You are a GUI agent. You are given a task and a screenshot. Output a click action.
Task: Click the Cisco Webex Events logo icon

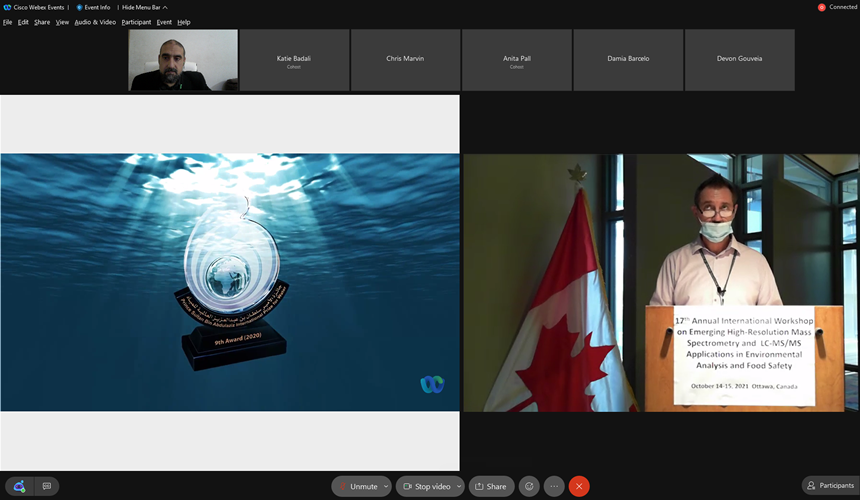6,7
